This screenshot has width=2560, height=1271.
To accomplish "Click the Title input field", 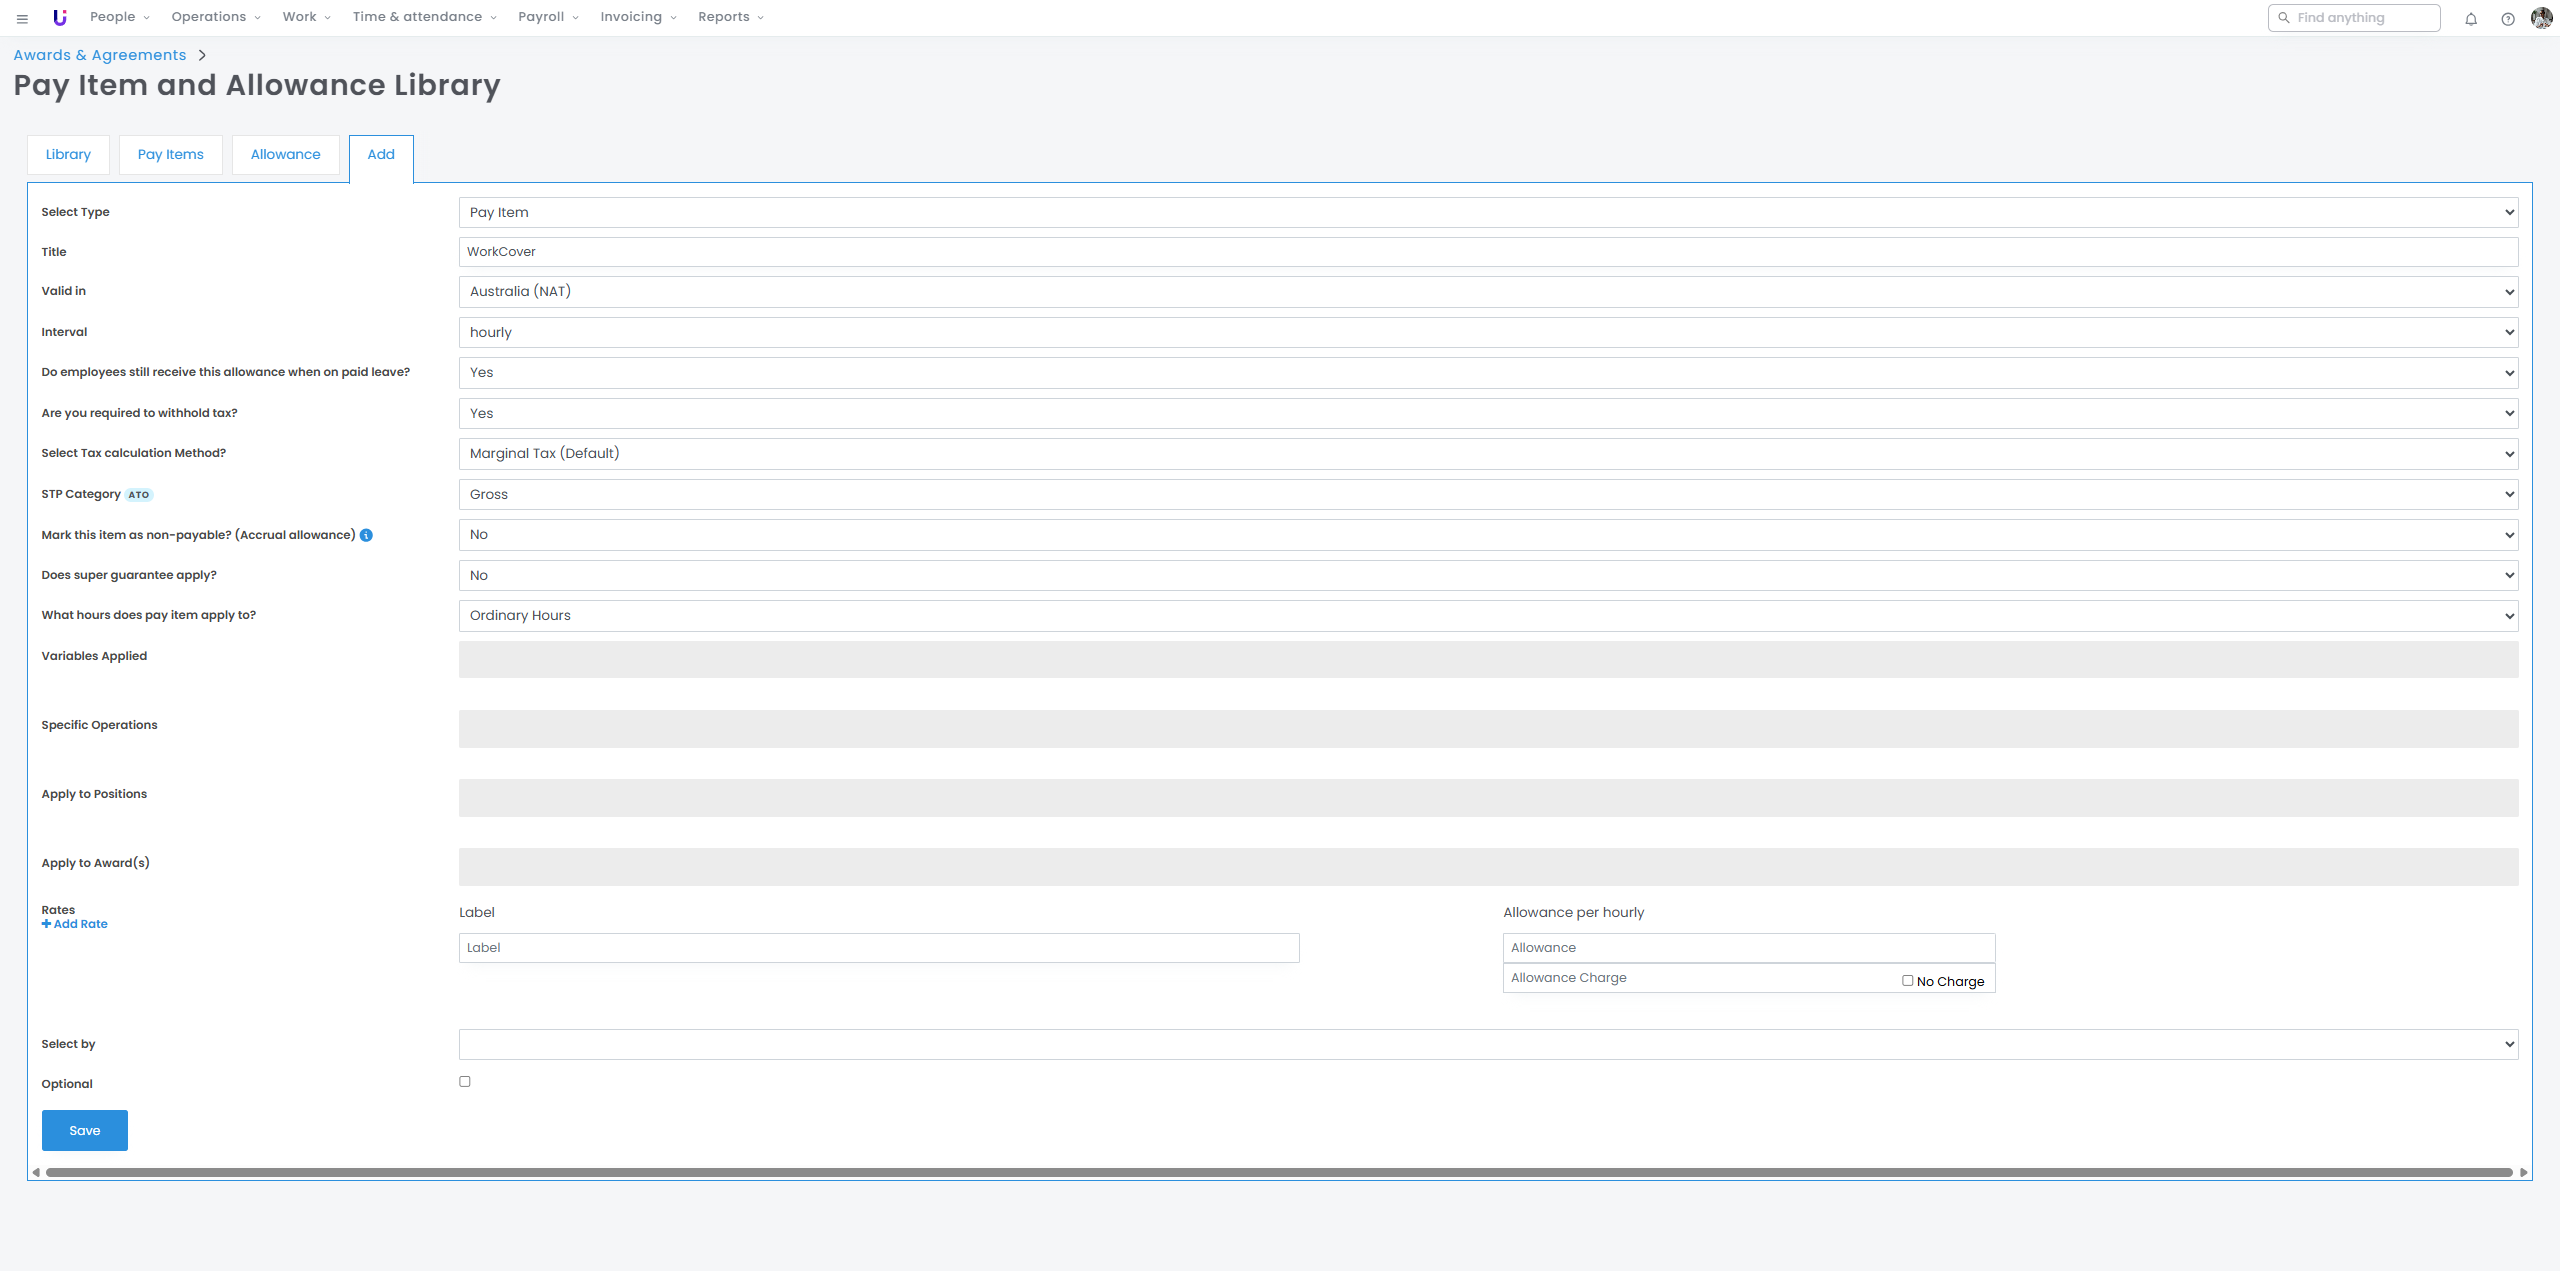I will [1488, 252].
